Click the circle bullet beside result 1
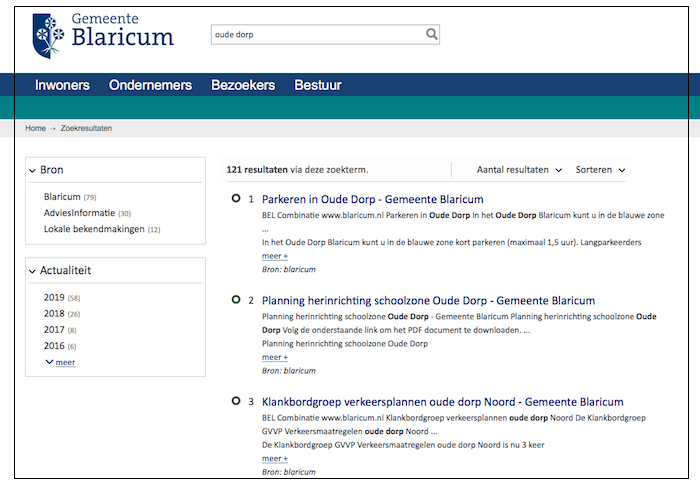The width and height of the screenshot is (700, 482). [x=236, y=199]
